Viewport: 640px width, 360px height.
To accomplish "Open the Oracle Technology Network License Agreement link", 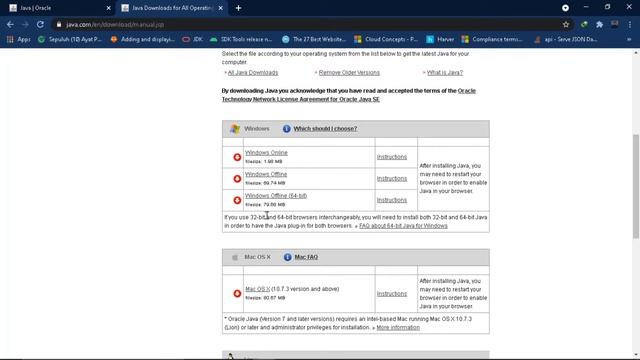I will pyautogui.click(x=301, y=99).
